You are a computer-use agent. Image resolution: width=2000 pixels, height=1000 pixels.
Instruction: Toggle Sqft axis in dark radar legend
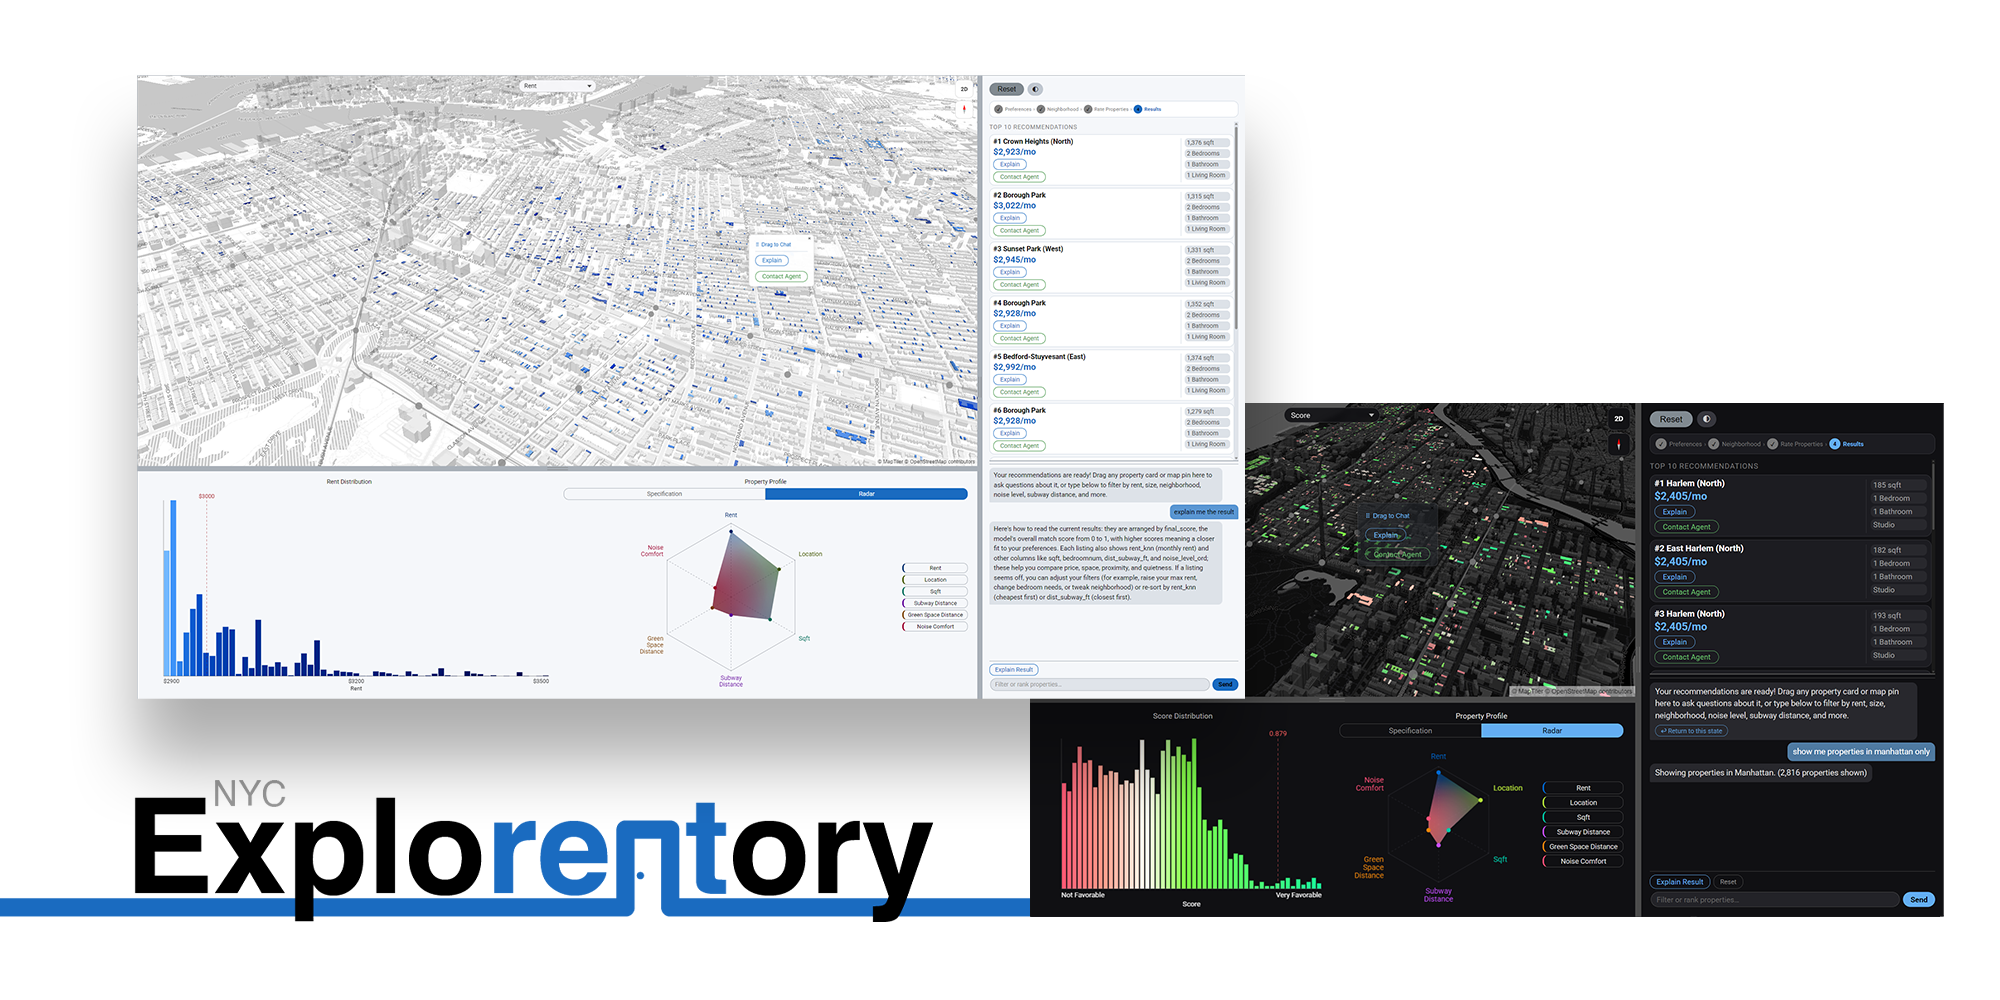1583,817
